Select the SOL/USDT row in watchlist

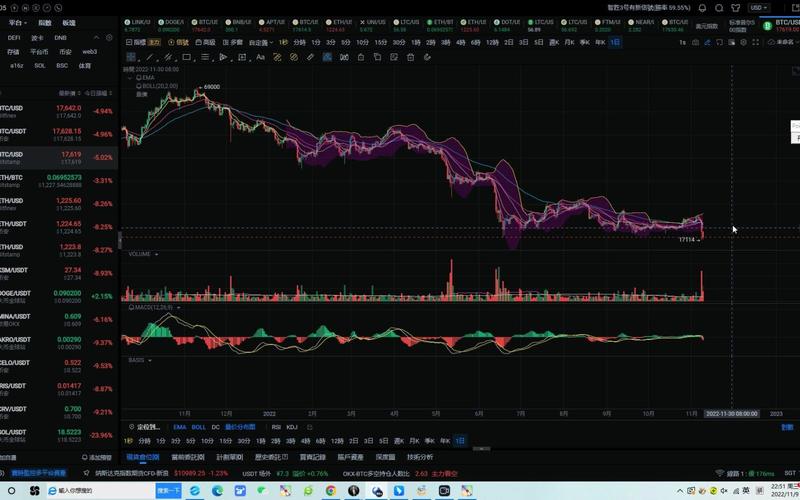[57, 435]
